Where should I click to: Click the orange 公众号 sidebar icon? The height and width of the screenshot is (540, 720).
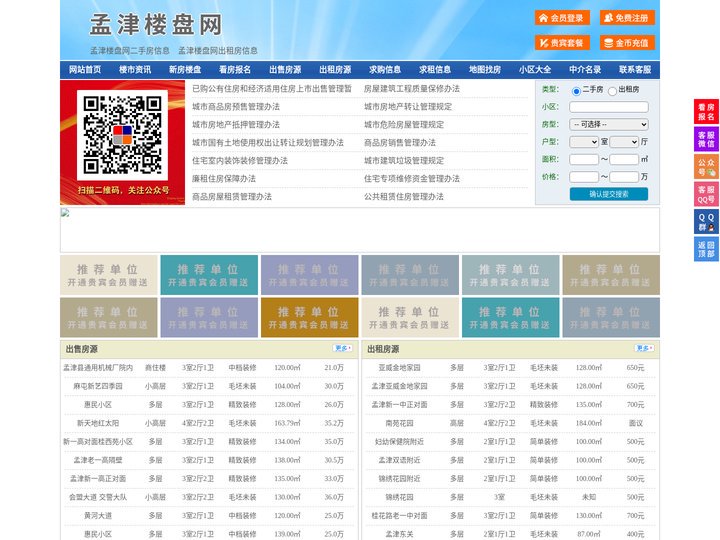point(706,167)
